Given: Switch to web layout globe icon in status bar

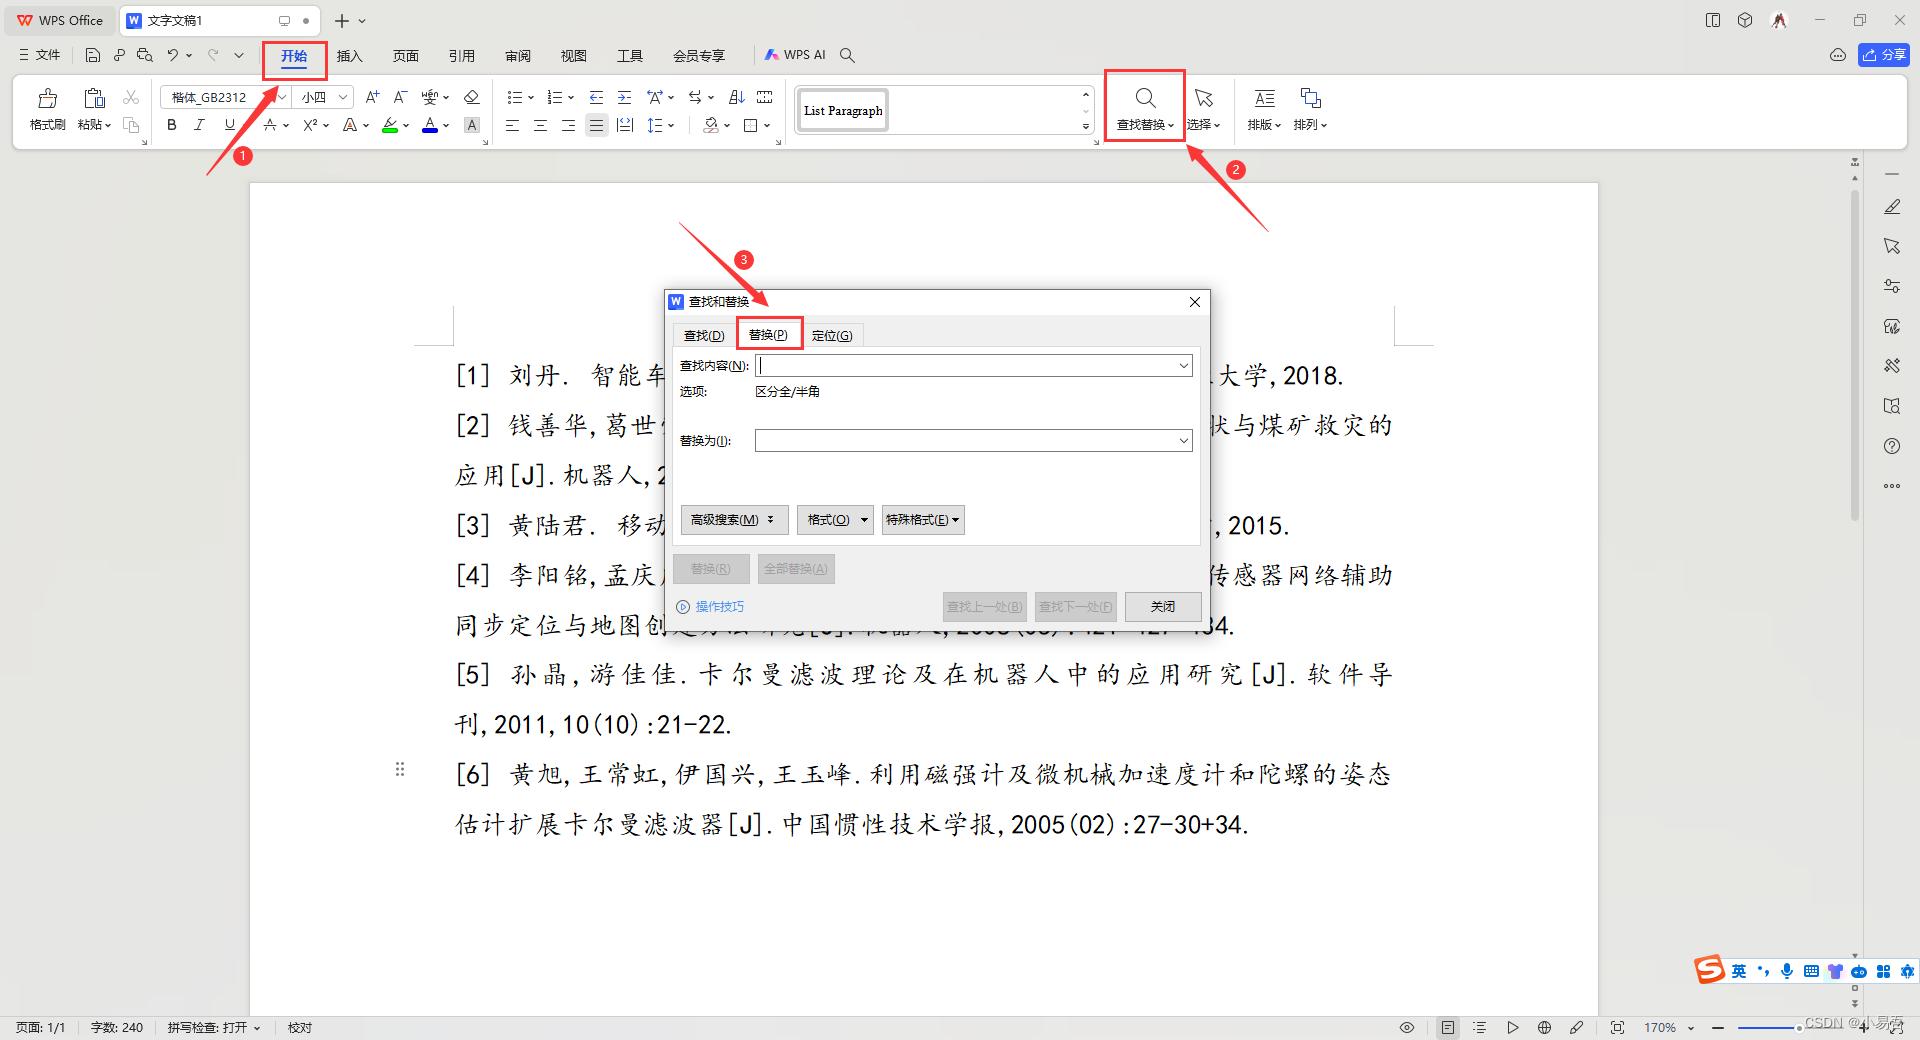Looking at the screenshot, I should (1544, 1027).
